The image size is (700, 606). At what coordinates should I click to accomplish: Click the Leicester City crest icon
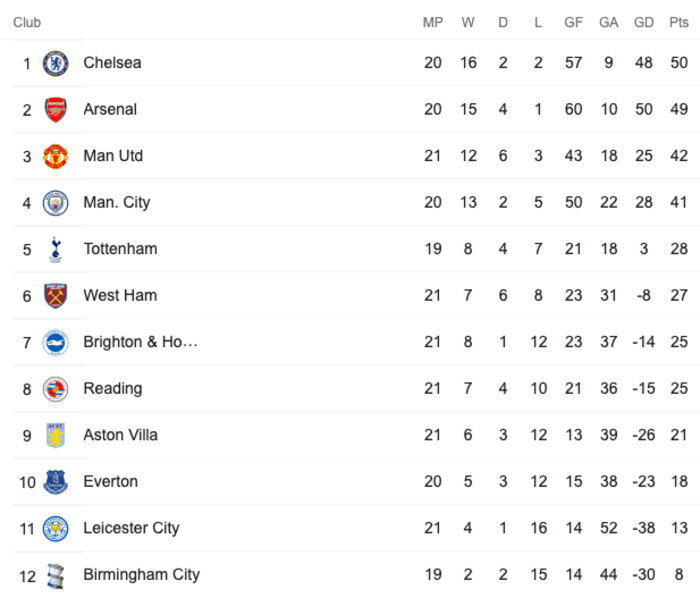[55, 528]
